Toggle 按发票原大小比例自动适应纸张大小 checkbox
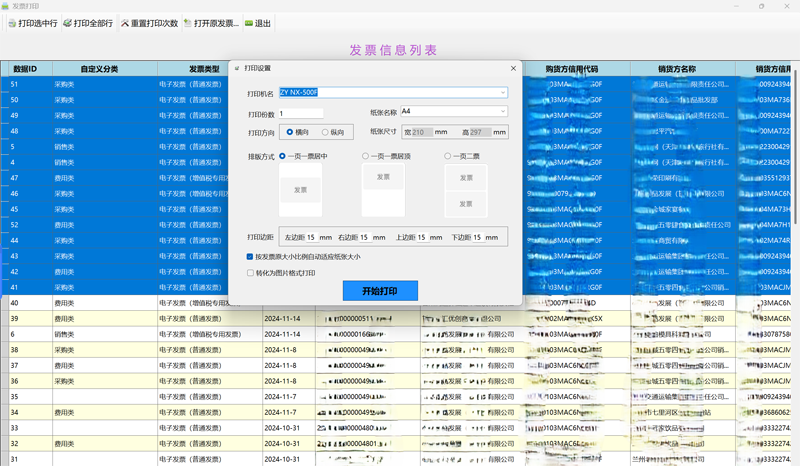Viewport: 800px width, 466px height. pyautogui.click(x=250, y=257)
